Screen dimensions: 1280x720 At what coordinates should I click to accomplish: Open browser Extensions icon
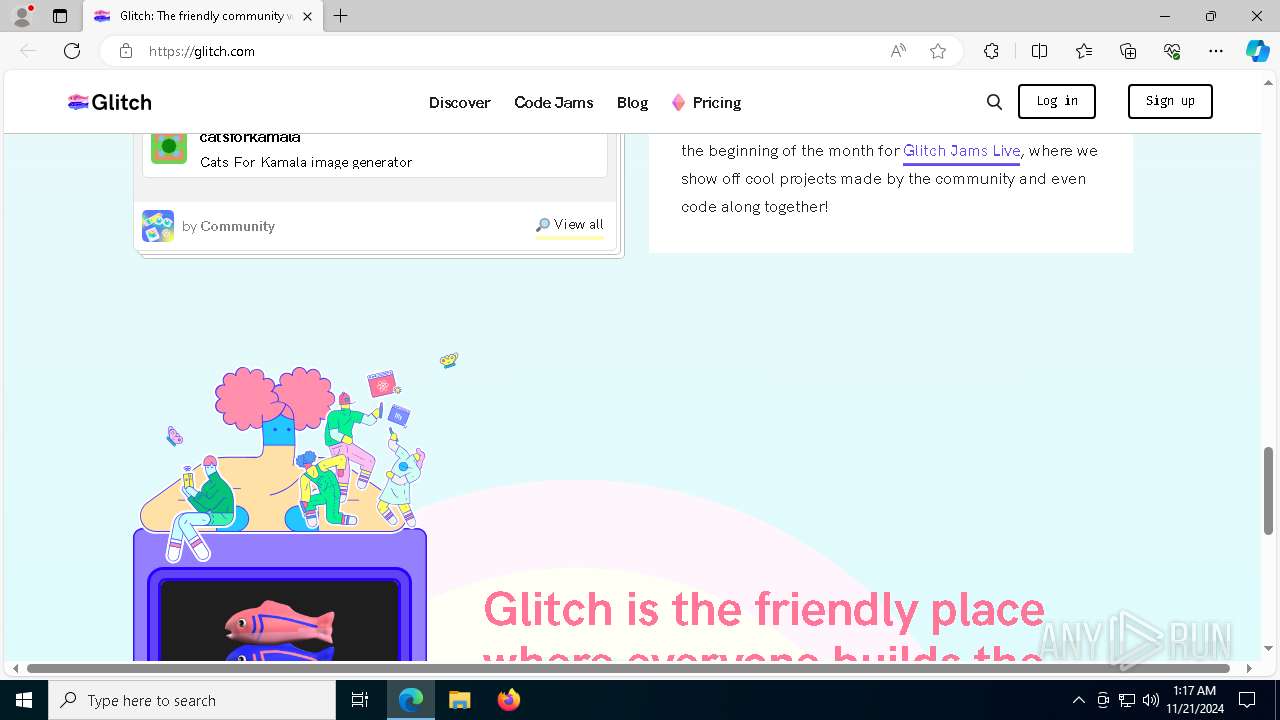pyautogui.click(x=991, y=51)
